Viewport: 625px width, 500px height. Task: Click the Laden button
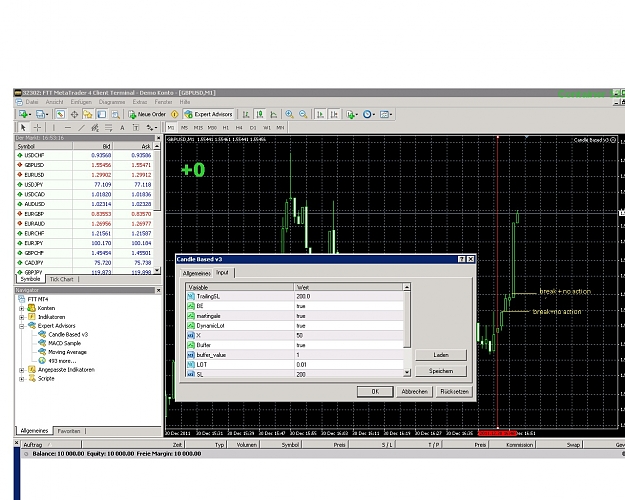(x=441, y=355)
